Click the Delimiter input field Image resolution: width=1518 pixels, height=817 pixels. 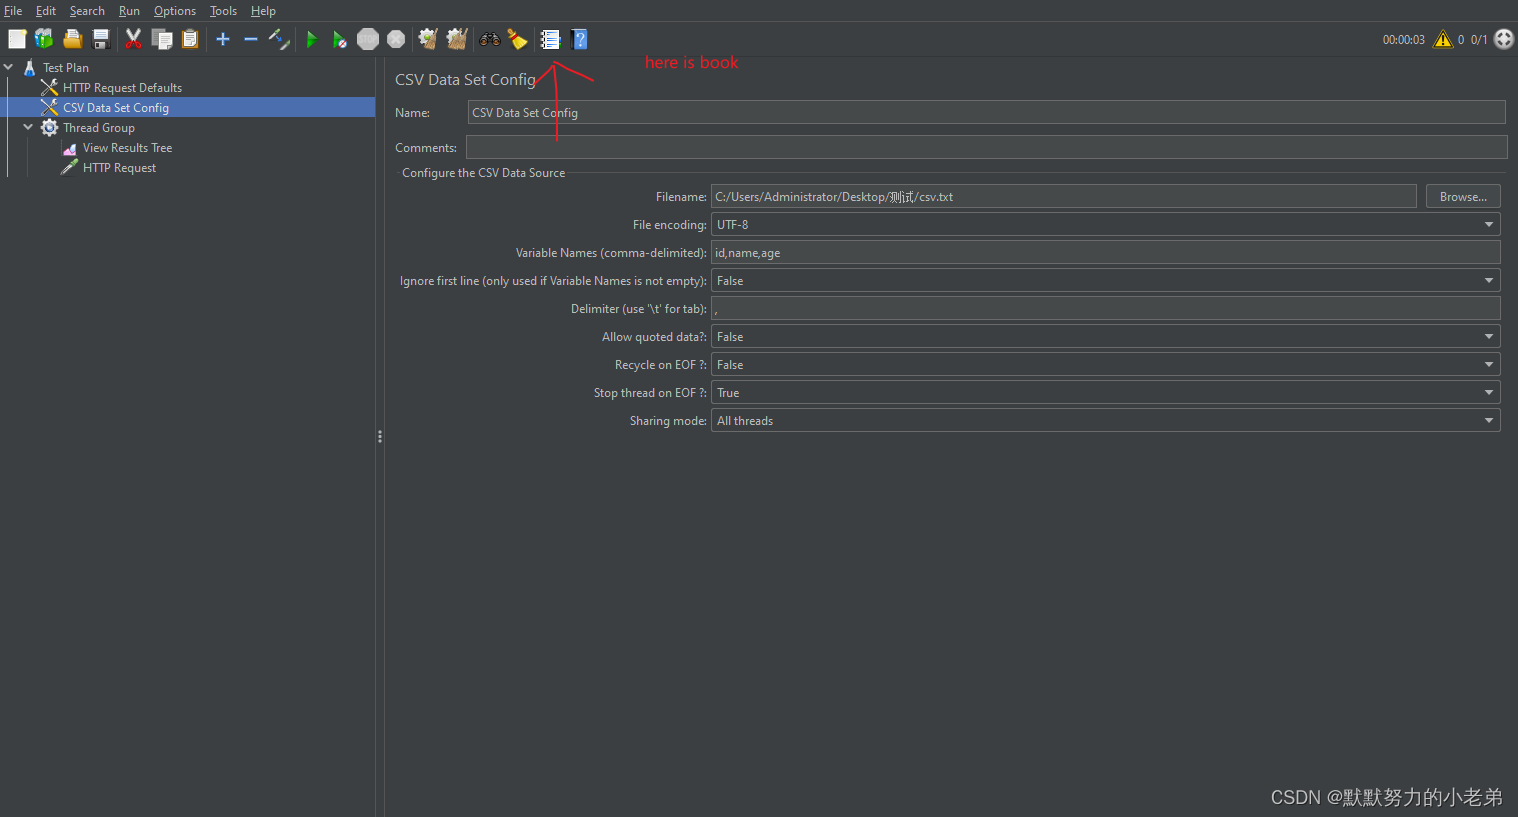[1105, 309]
